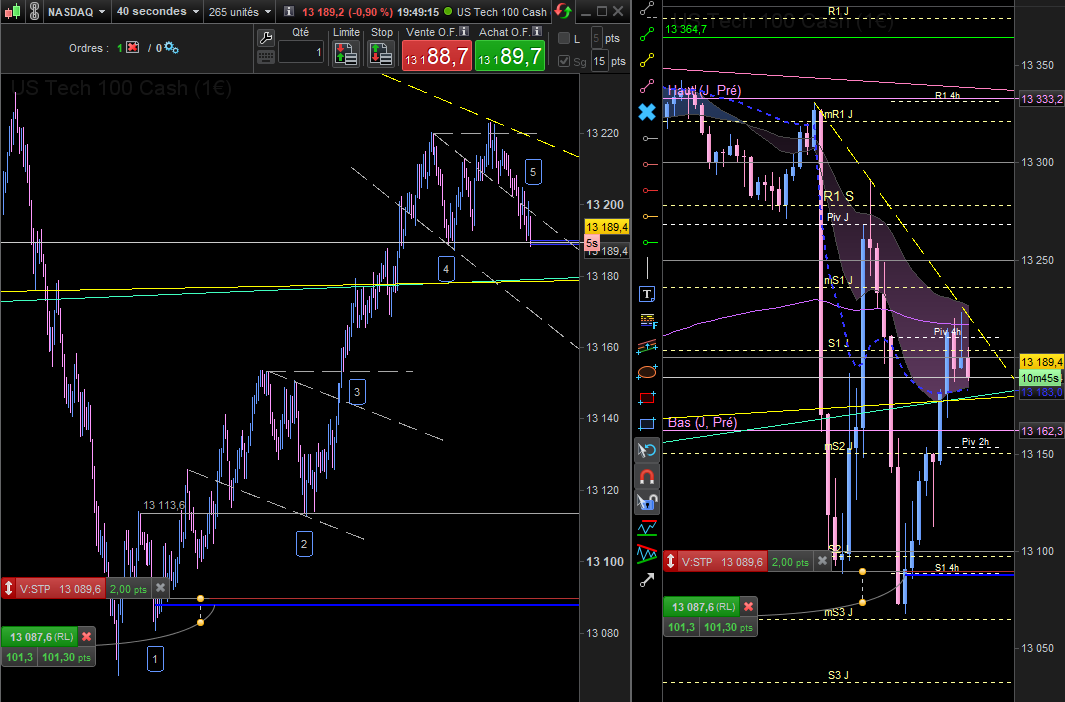This screenshot has width=1065, height=702.
Task: Select the blue rectangle drawing tool
Action: point(647,424)
